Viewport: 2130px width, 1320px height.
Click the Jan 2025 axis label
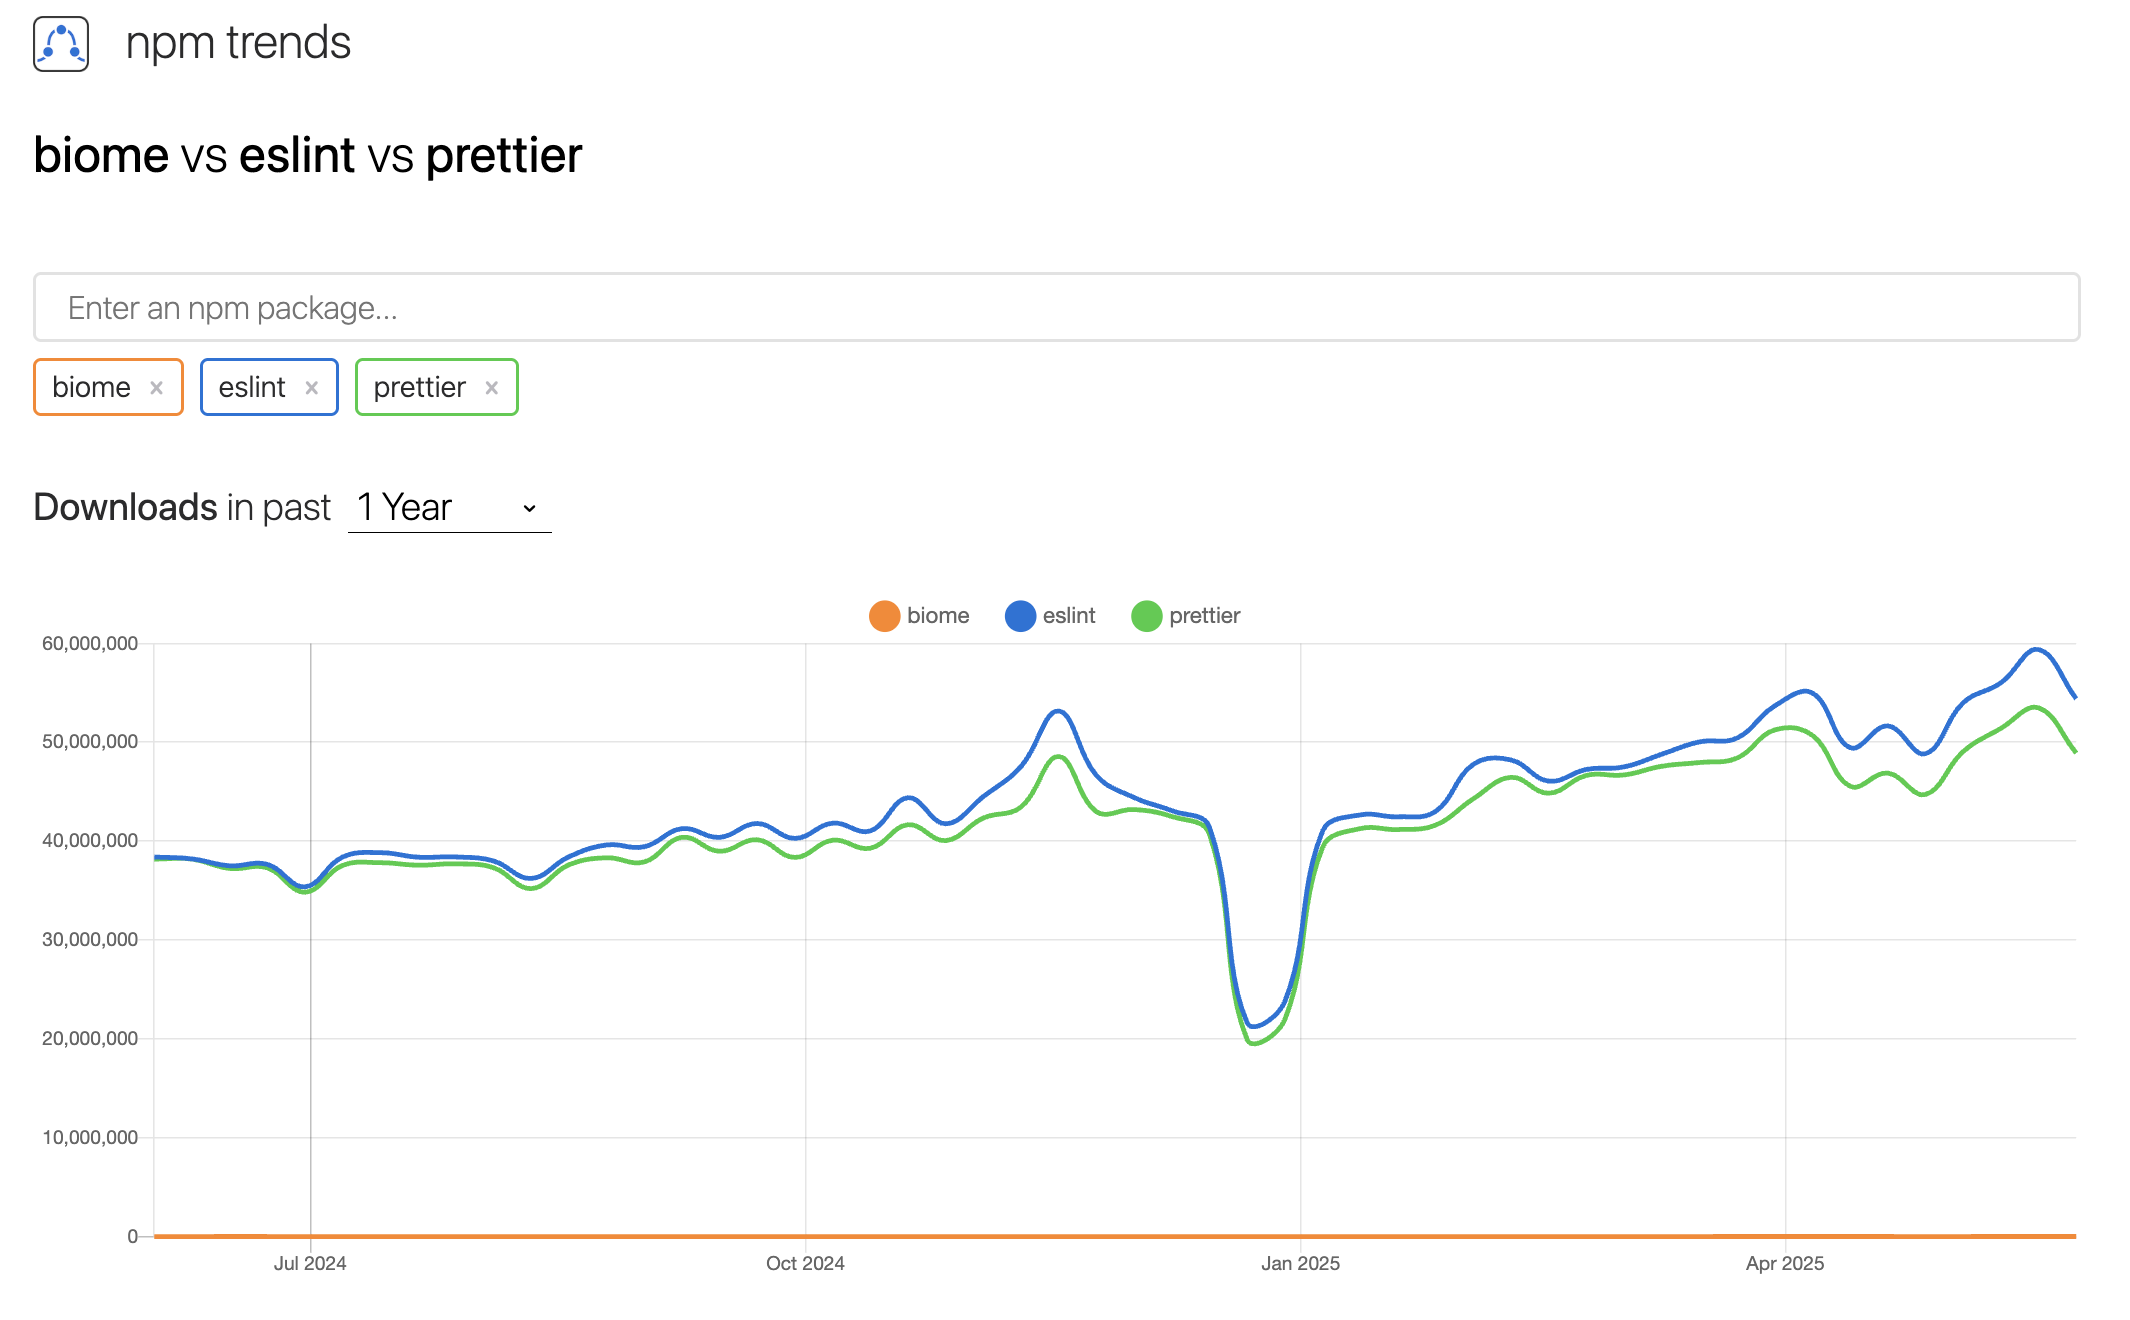[1300, 1263]
